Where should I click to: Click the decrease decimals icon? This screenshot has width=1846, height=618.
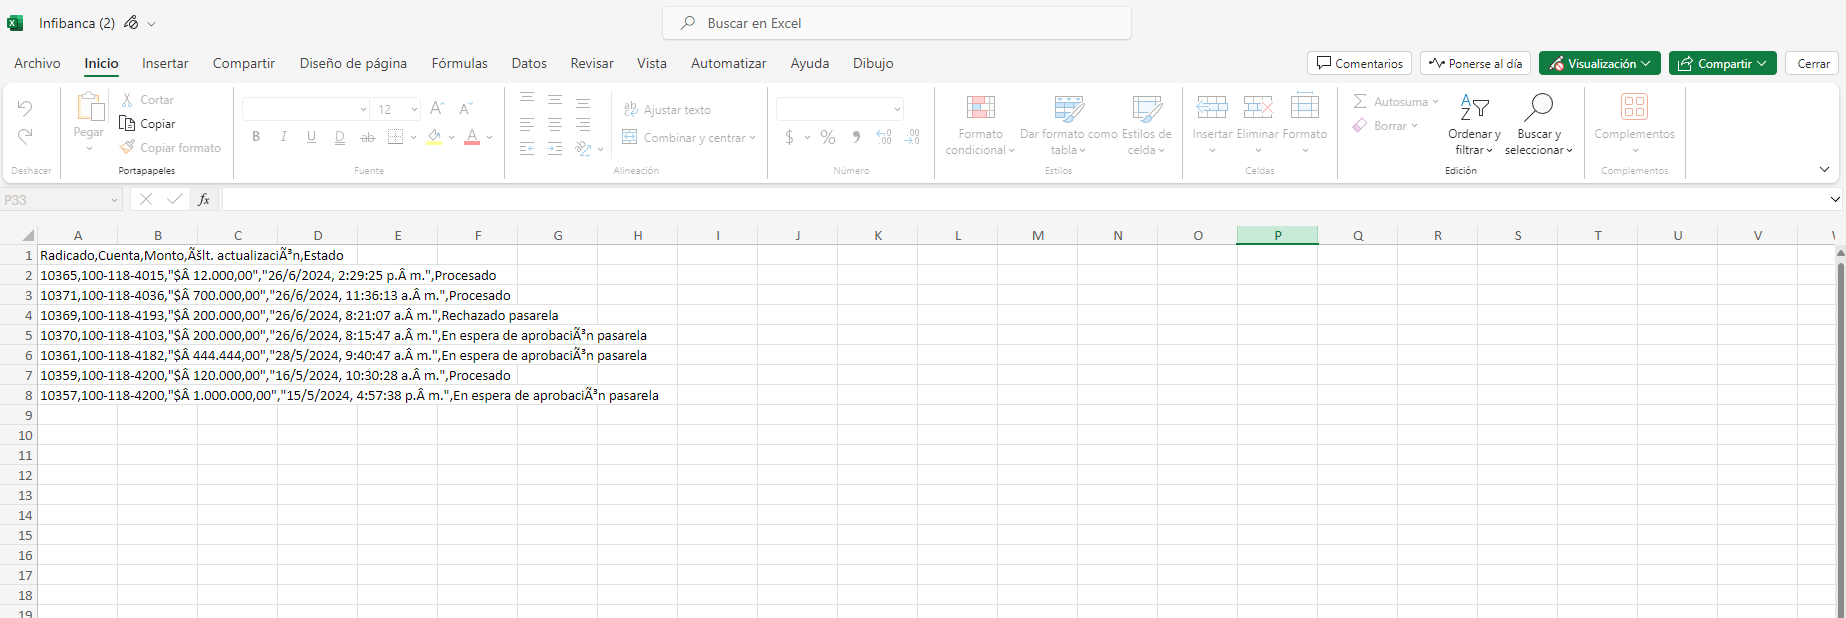coord(912,137)
